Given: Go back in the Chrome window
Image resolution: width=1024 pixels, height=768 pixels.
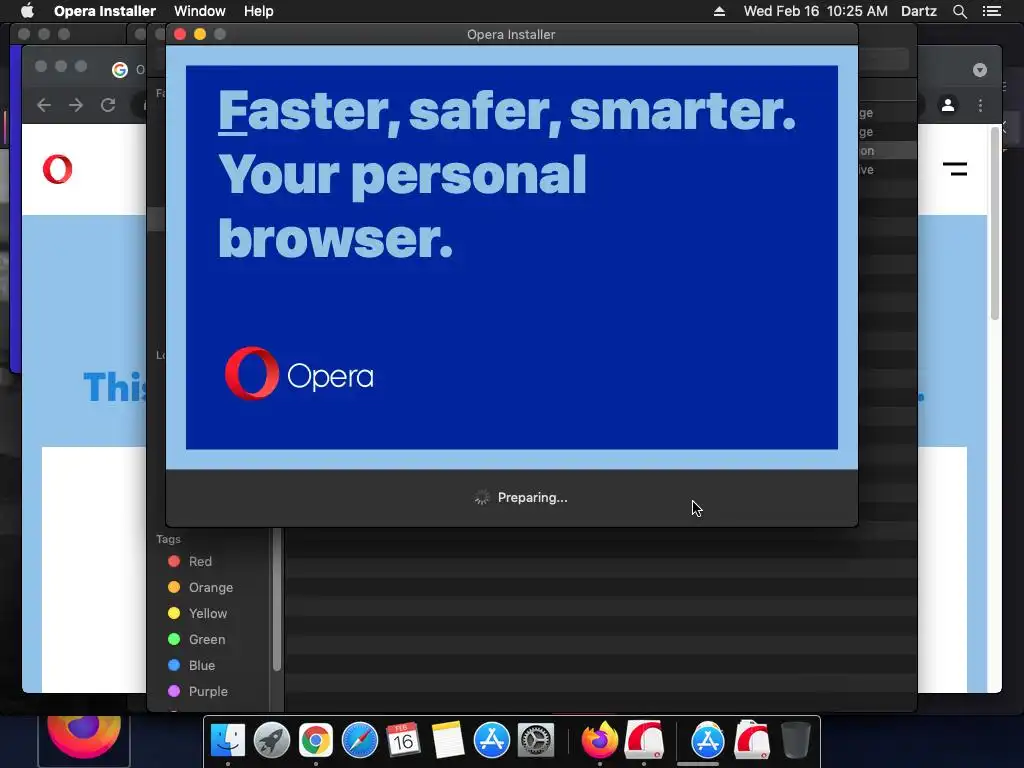Looking at the screenshot, I should (x=44, y=105).
